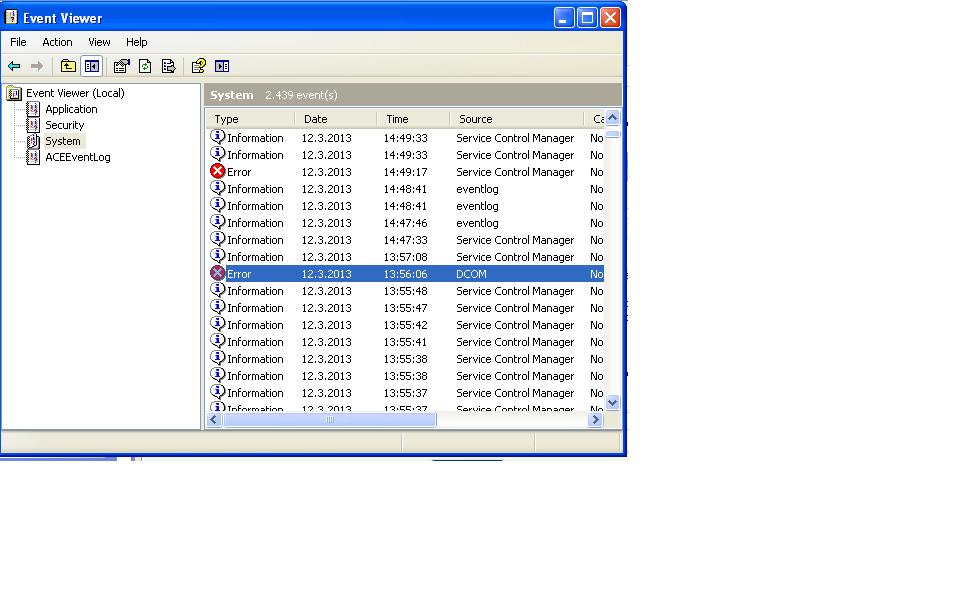Open the Help menu
This screenshot has height=608, width=953.
click(x=137, y=42)
